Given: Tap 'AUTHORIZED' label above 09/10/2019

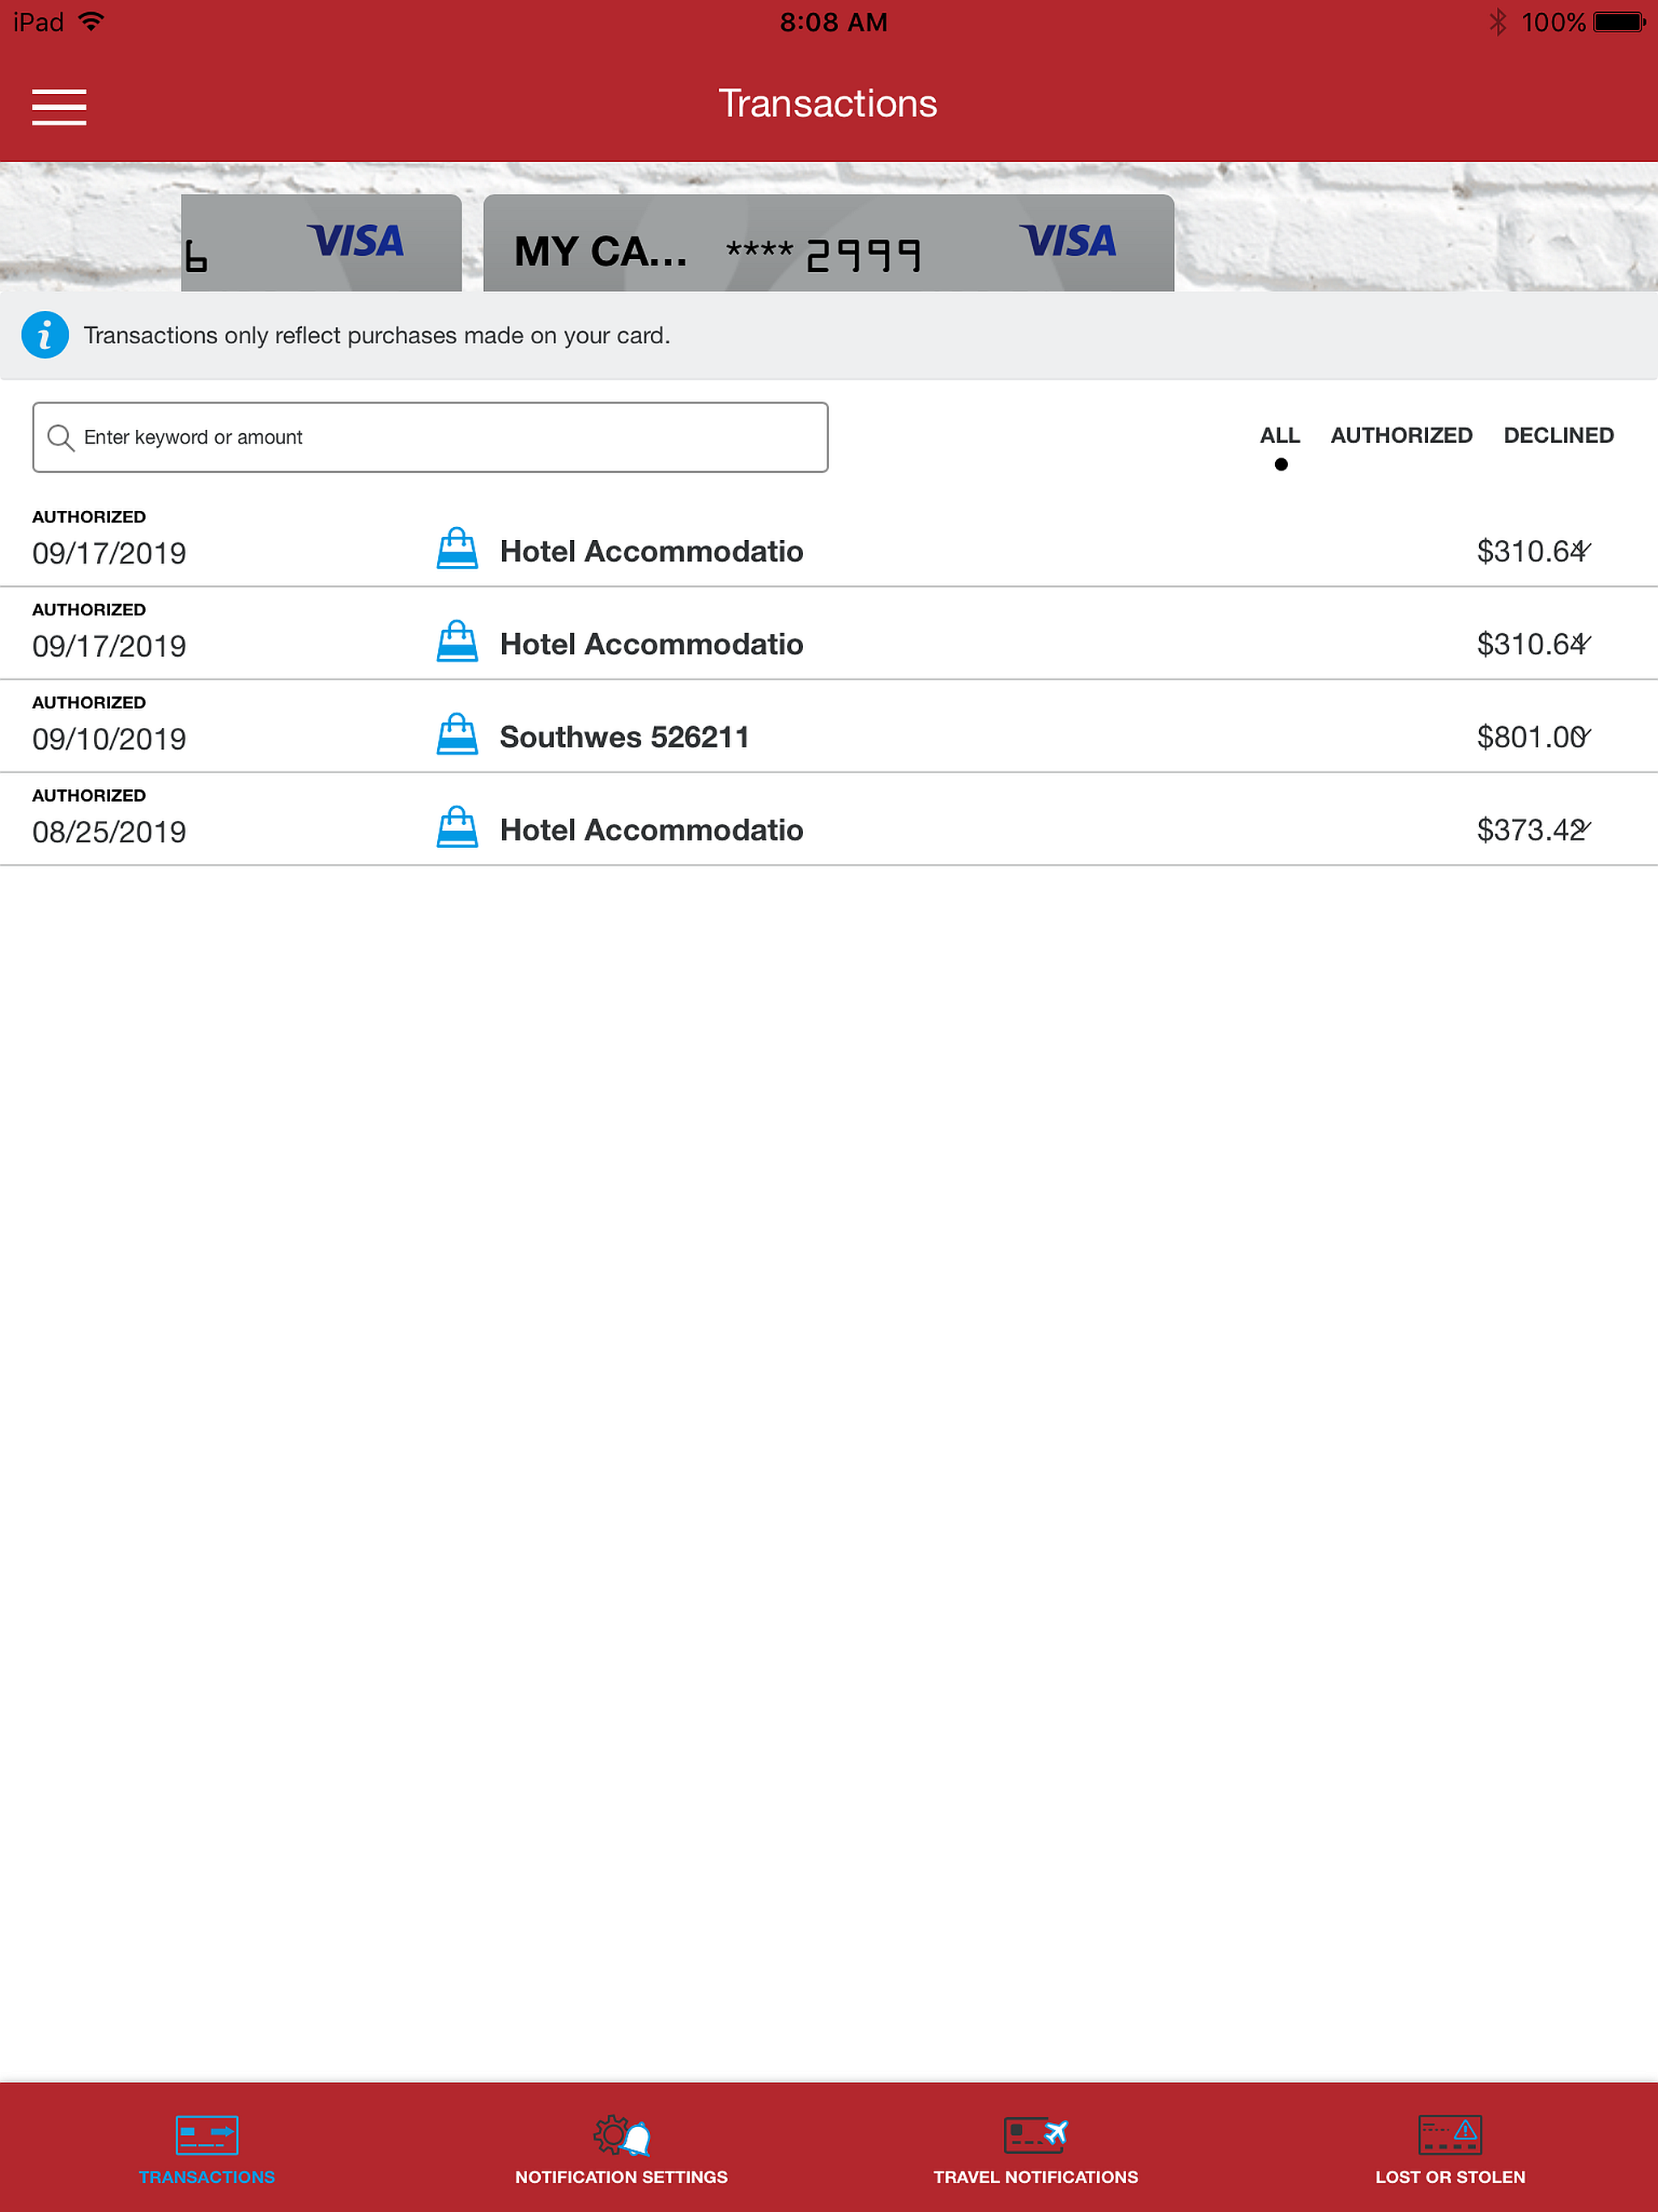Looking at the screenshot, I should [89, 703].
